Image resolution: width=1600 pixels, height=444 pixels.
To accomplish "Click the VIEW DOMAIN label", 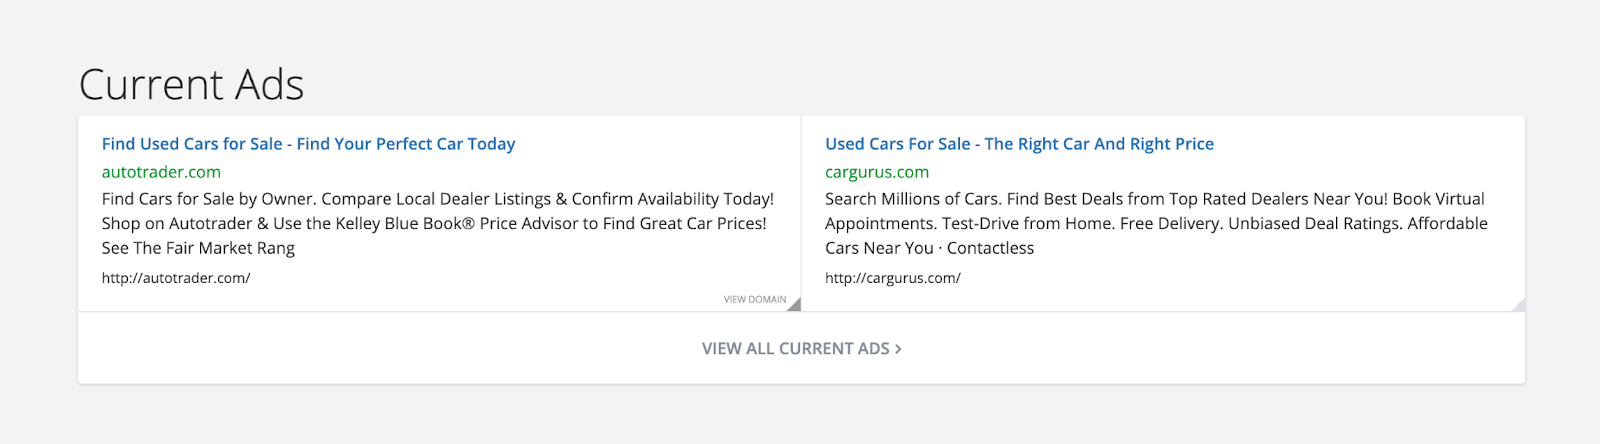I will point(755,300).
